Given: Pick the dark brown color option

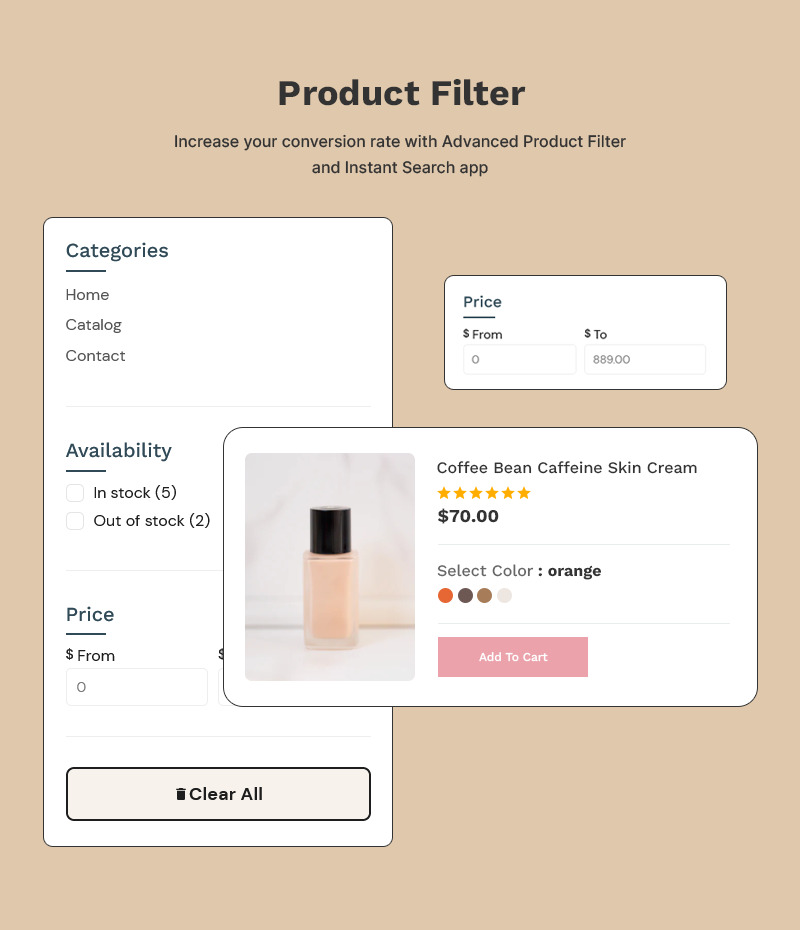Looking at the screenshot, I should (465, 595).
